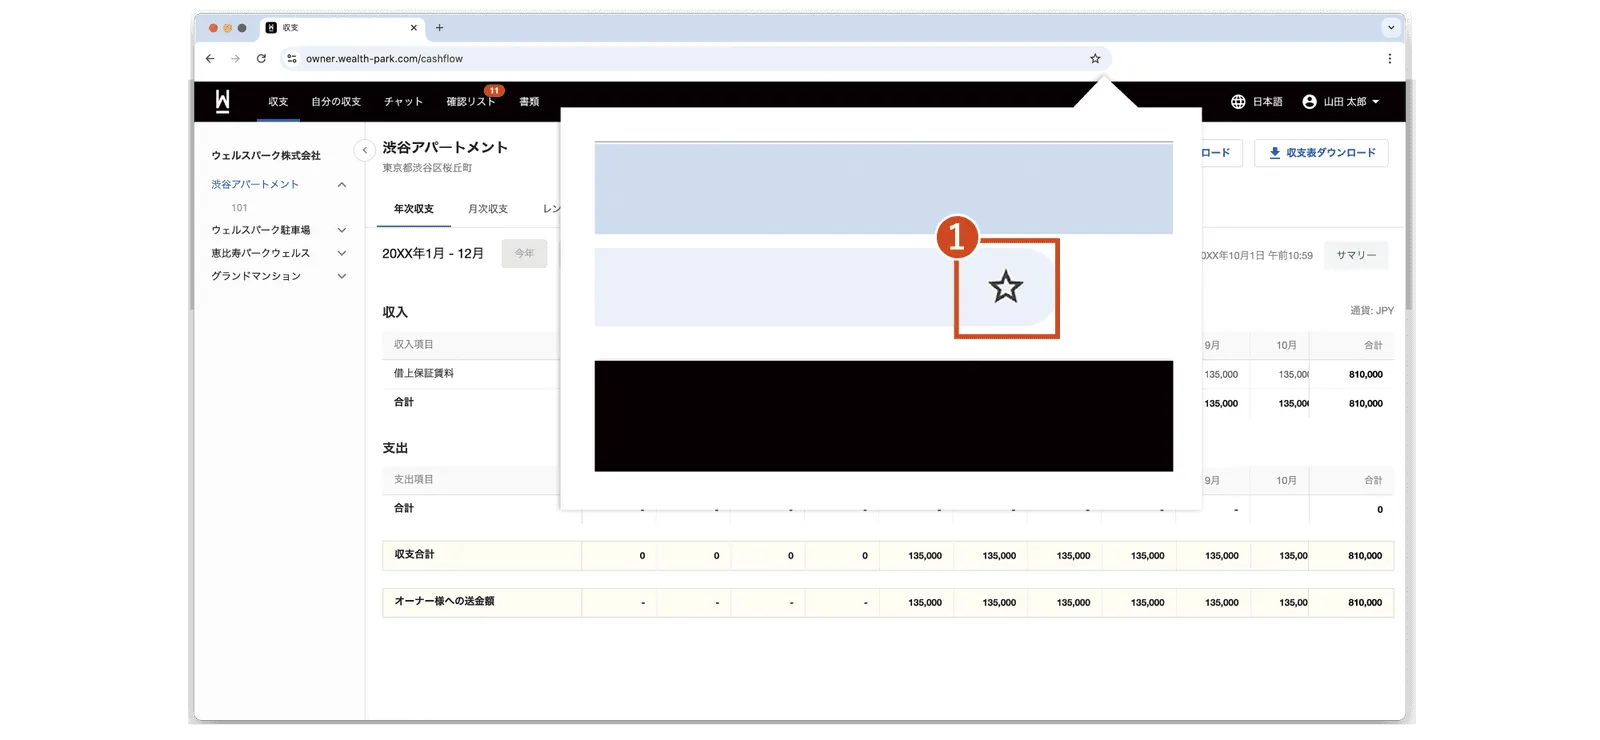Click the date range 20XX年1月 - 12月
The width and height of the screenshot is (1600, 740).
pyautogui.click(x=433, y=254)
